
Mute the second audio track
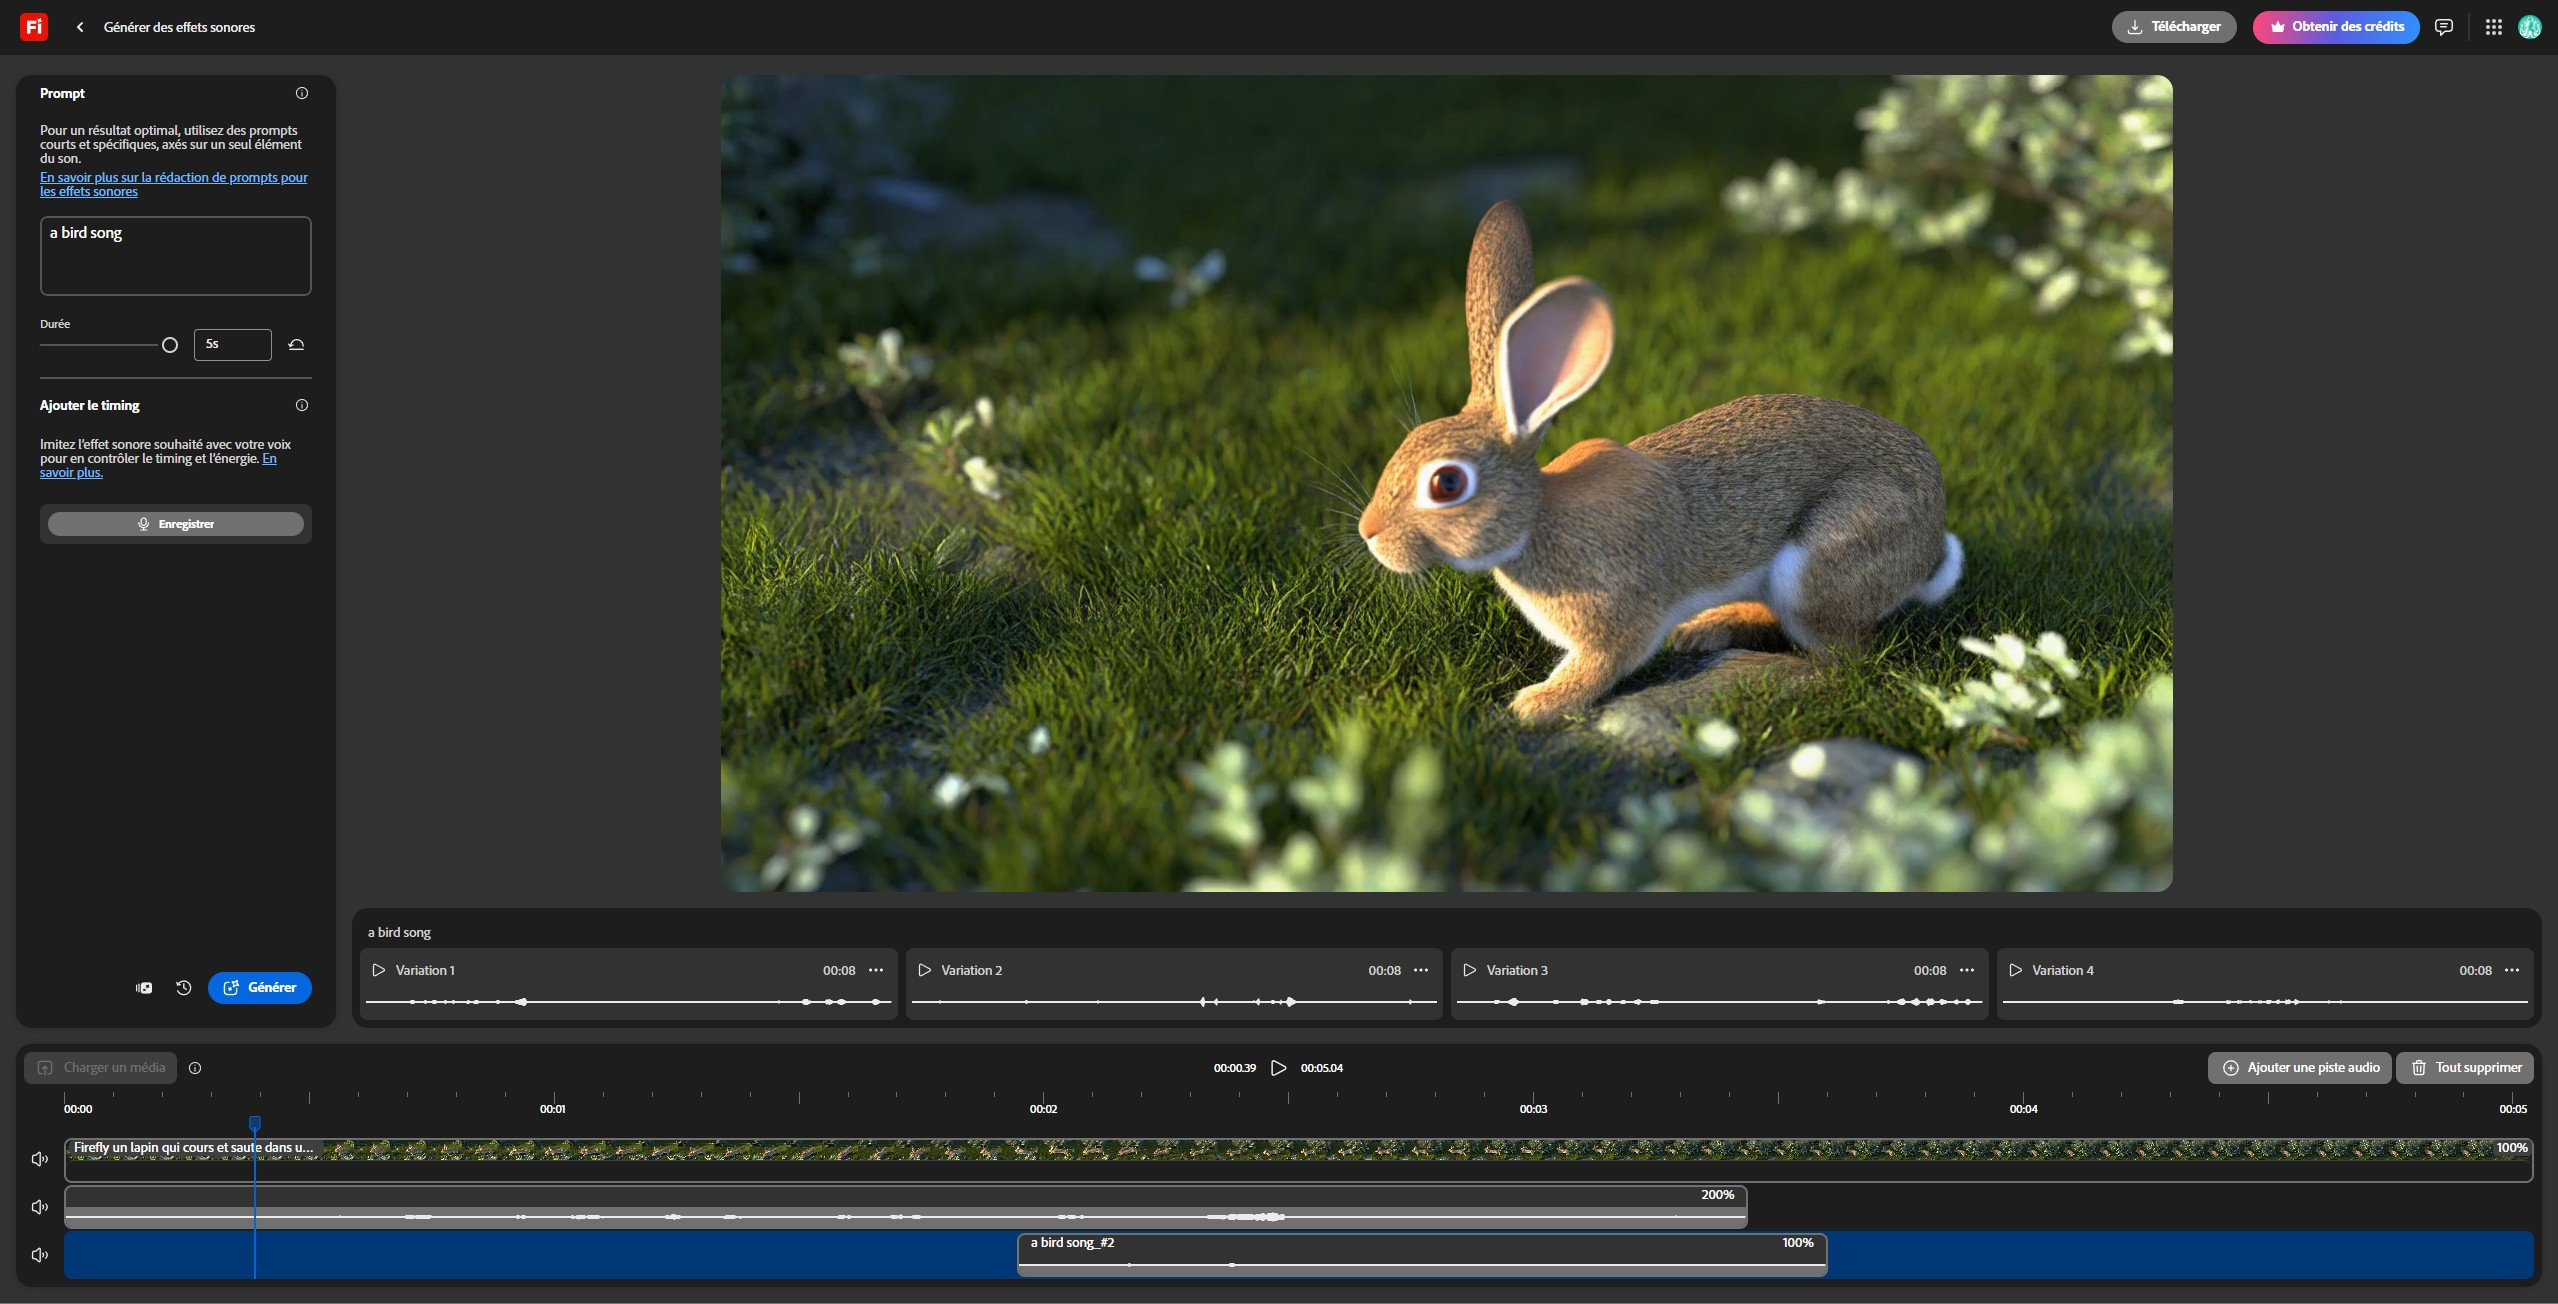pos(40,1207)
